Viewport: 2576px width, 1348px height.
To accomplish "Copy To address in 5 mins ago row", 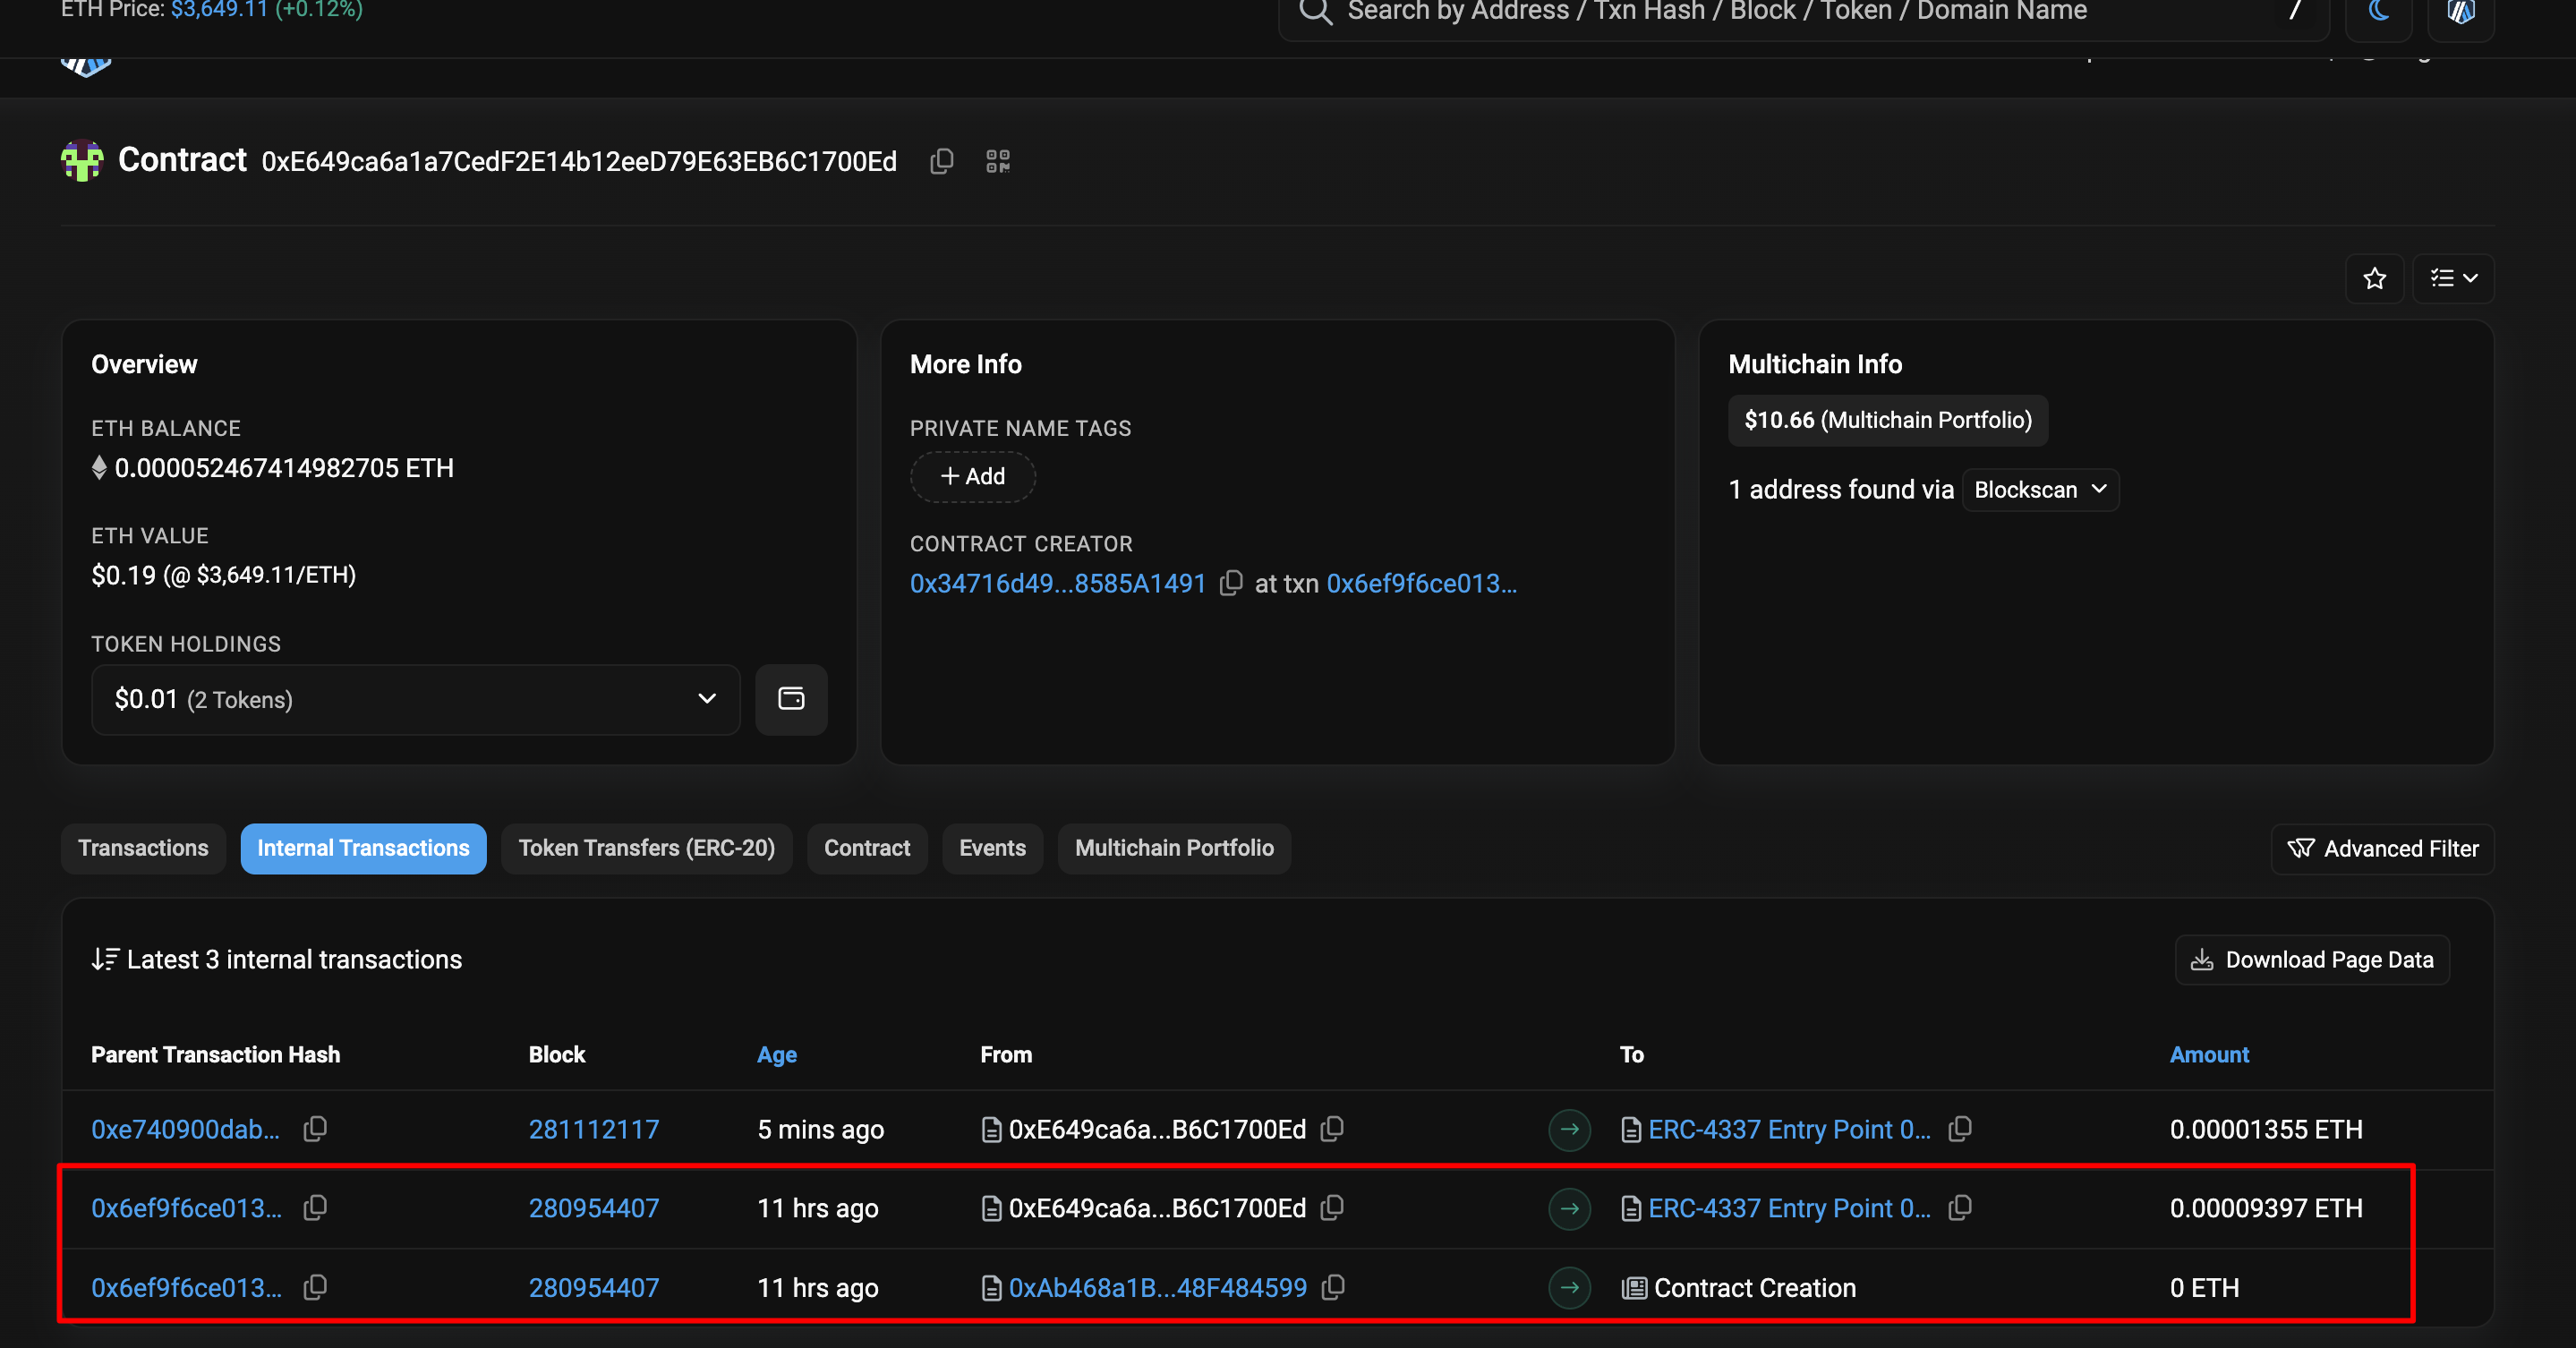I will point(1959,1129).
